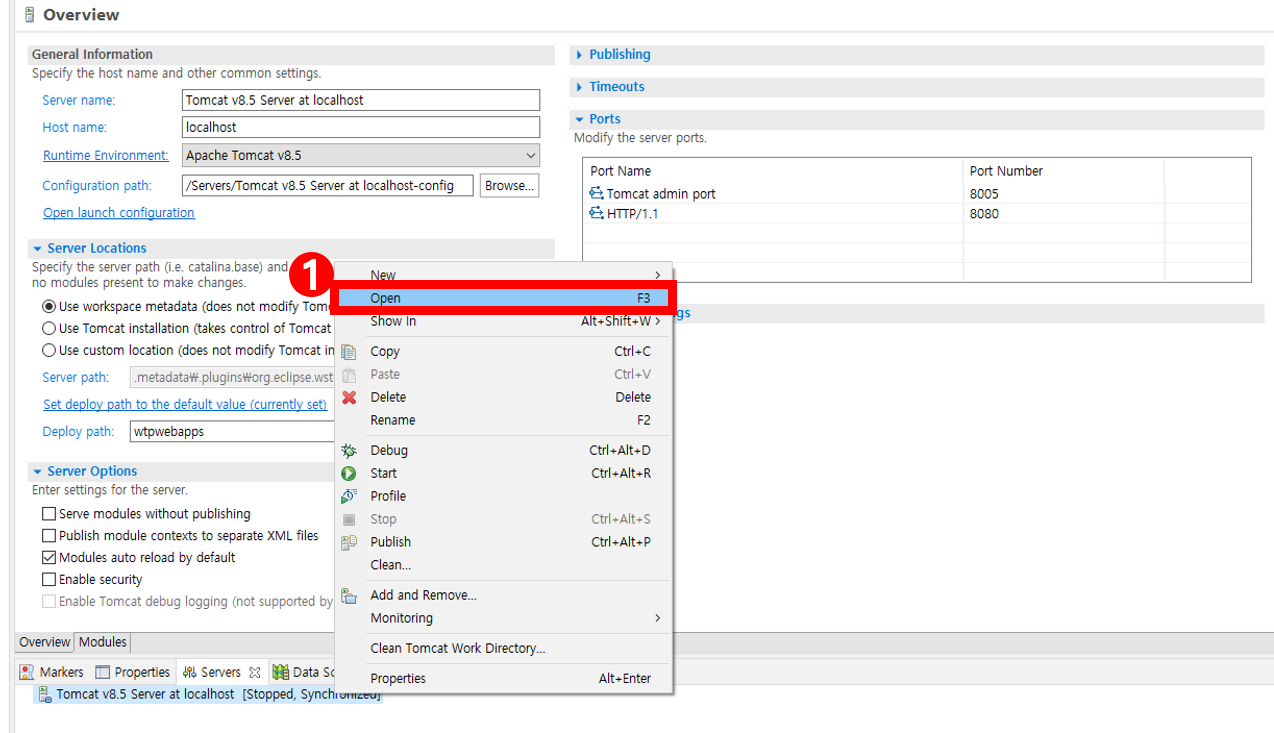
Task: Click the Tomcat admin port icon
Action: click(x=597, y=194)
